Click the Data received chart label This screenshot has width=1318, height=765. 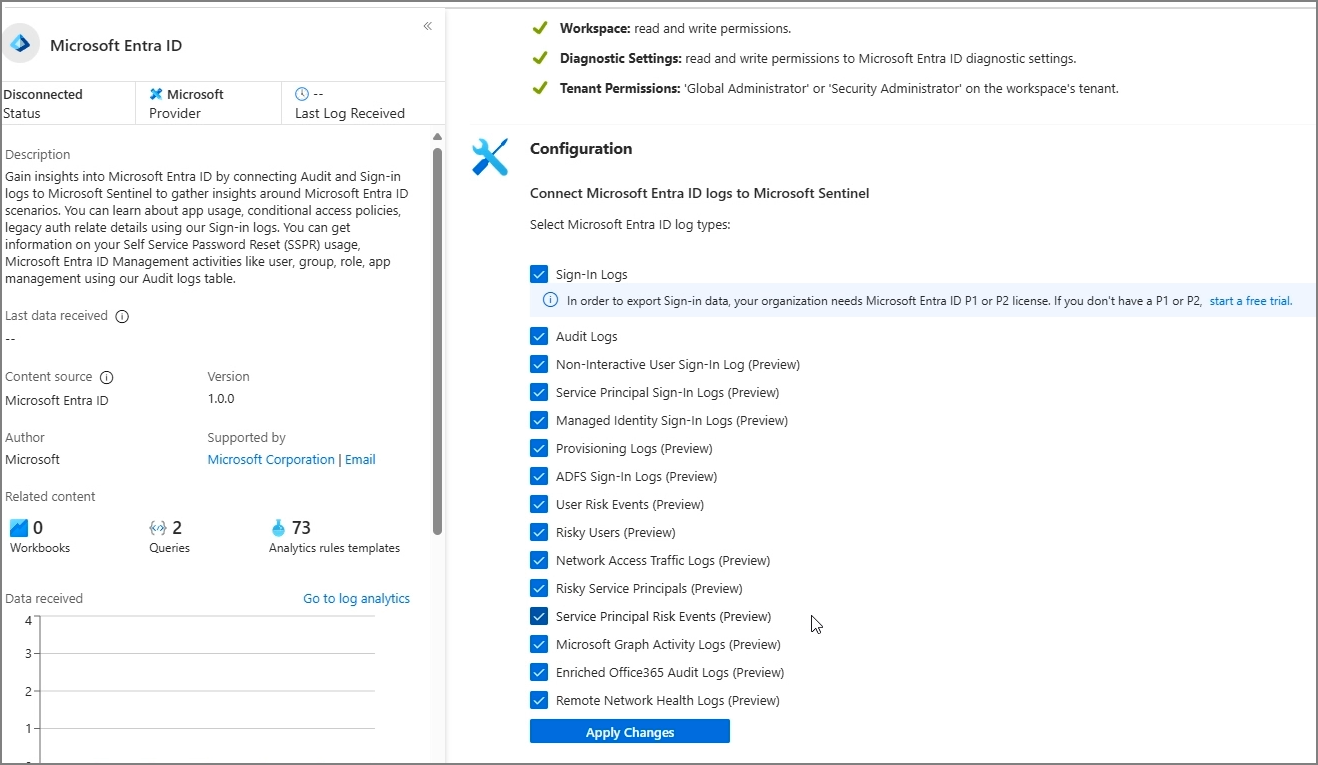coord(44,598)
